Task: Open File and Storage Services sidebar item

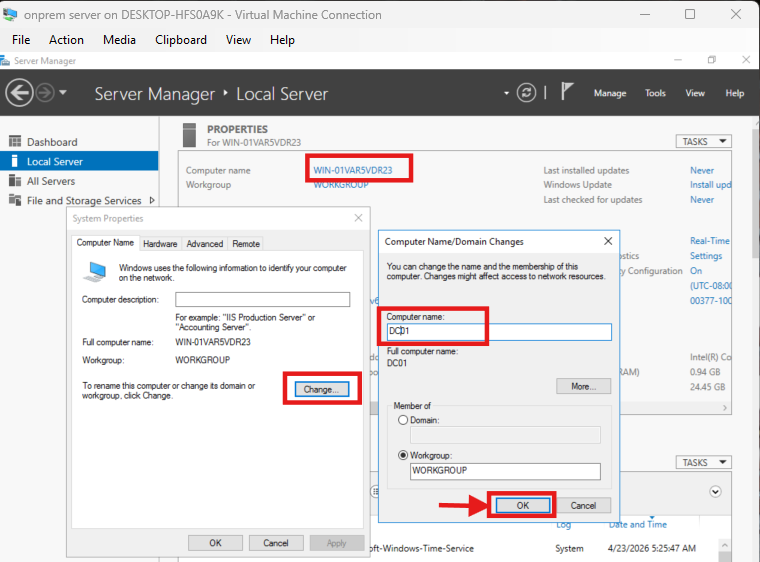Action: tap(84, 201)
